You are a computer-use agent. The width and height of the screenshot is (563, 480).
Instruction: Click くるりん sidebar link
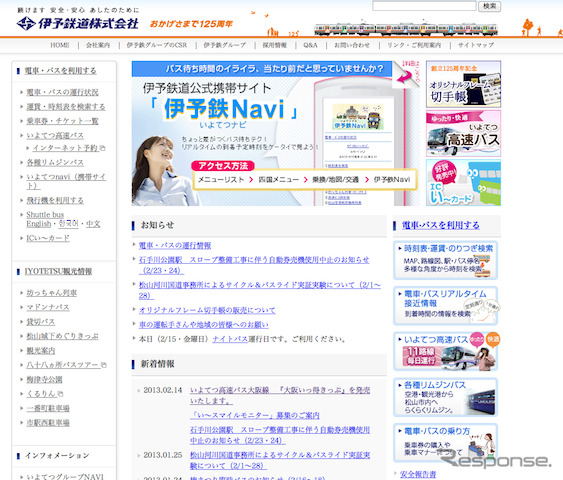point(45,394)
